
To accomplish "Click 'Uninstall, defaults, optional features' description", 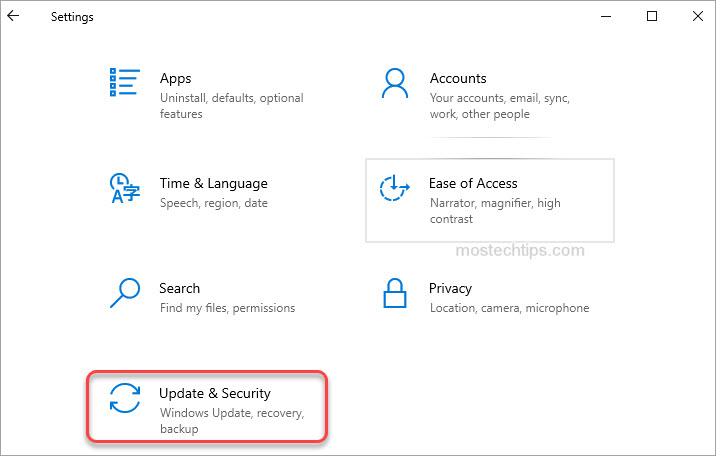I will tap(231, 106).
